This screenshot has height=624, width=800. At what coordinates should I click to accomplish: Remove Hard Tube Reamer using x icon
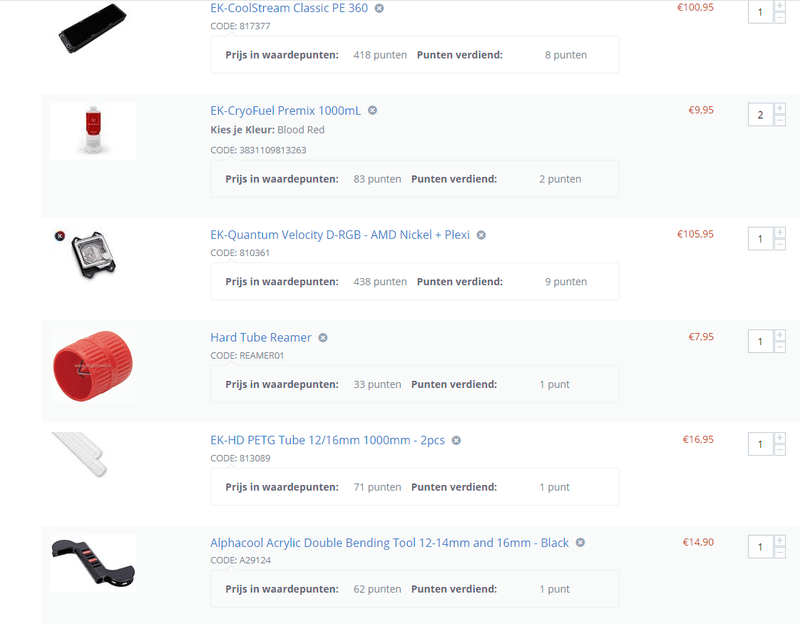pyautogui.click(x=323, y=338)
